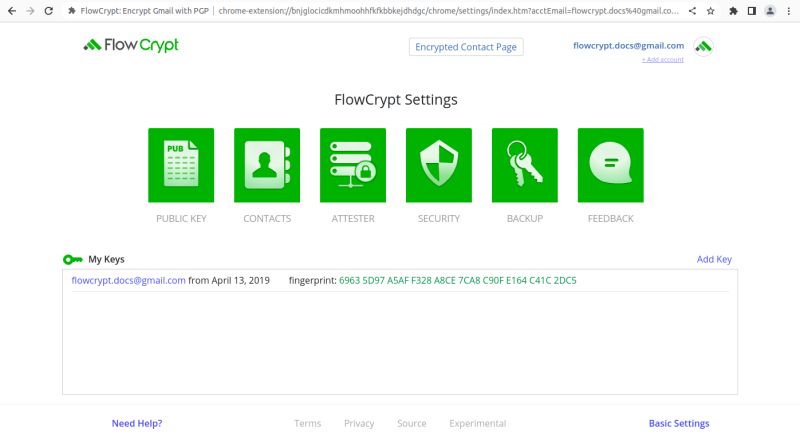The width and height of the screenshot is (800, 441).
Task: Bookmark this page with star icon
Action: pos(711,11)
